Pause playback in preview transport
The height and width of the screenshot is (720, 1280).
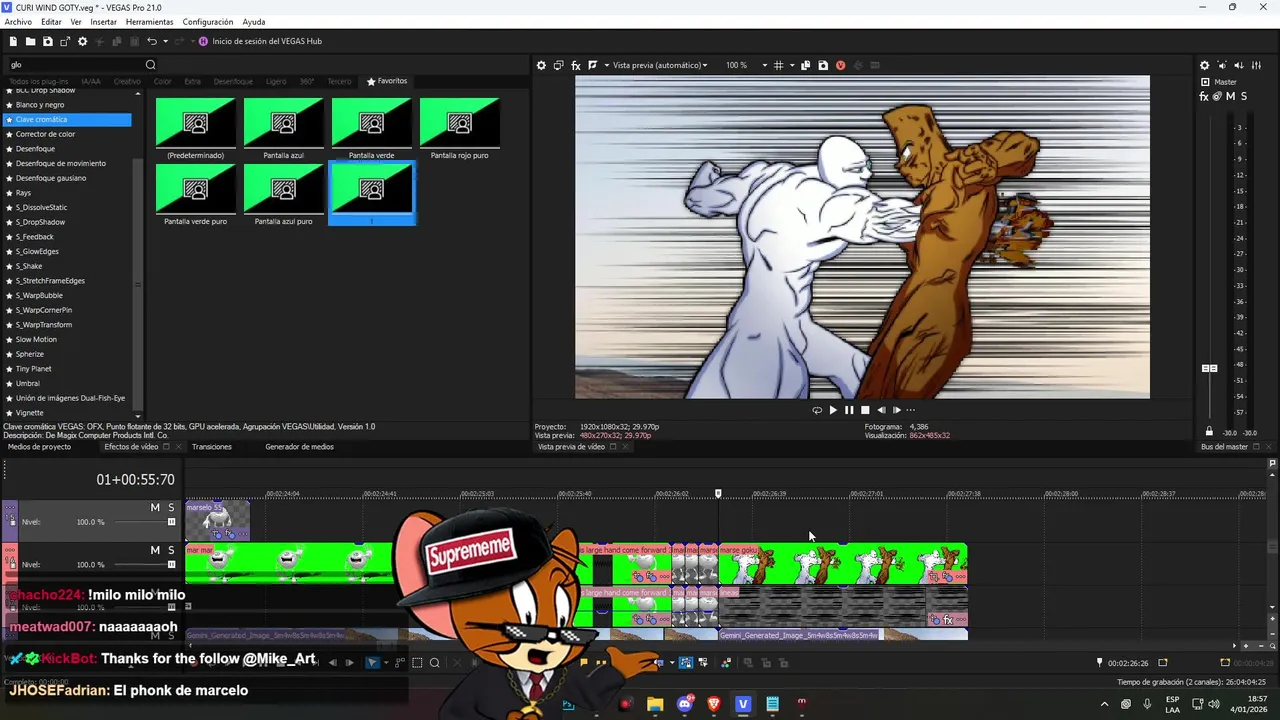coord(849,410)
